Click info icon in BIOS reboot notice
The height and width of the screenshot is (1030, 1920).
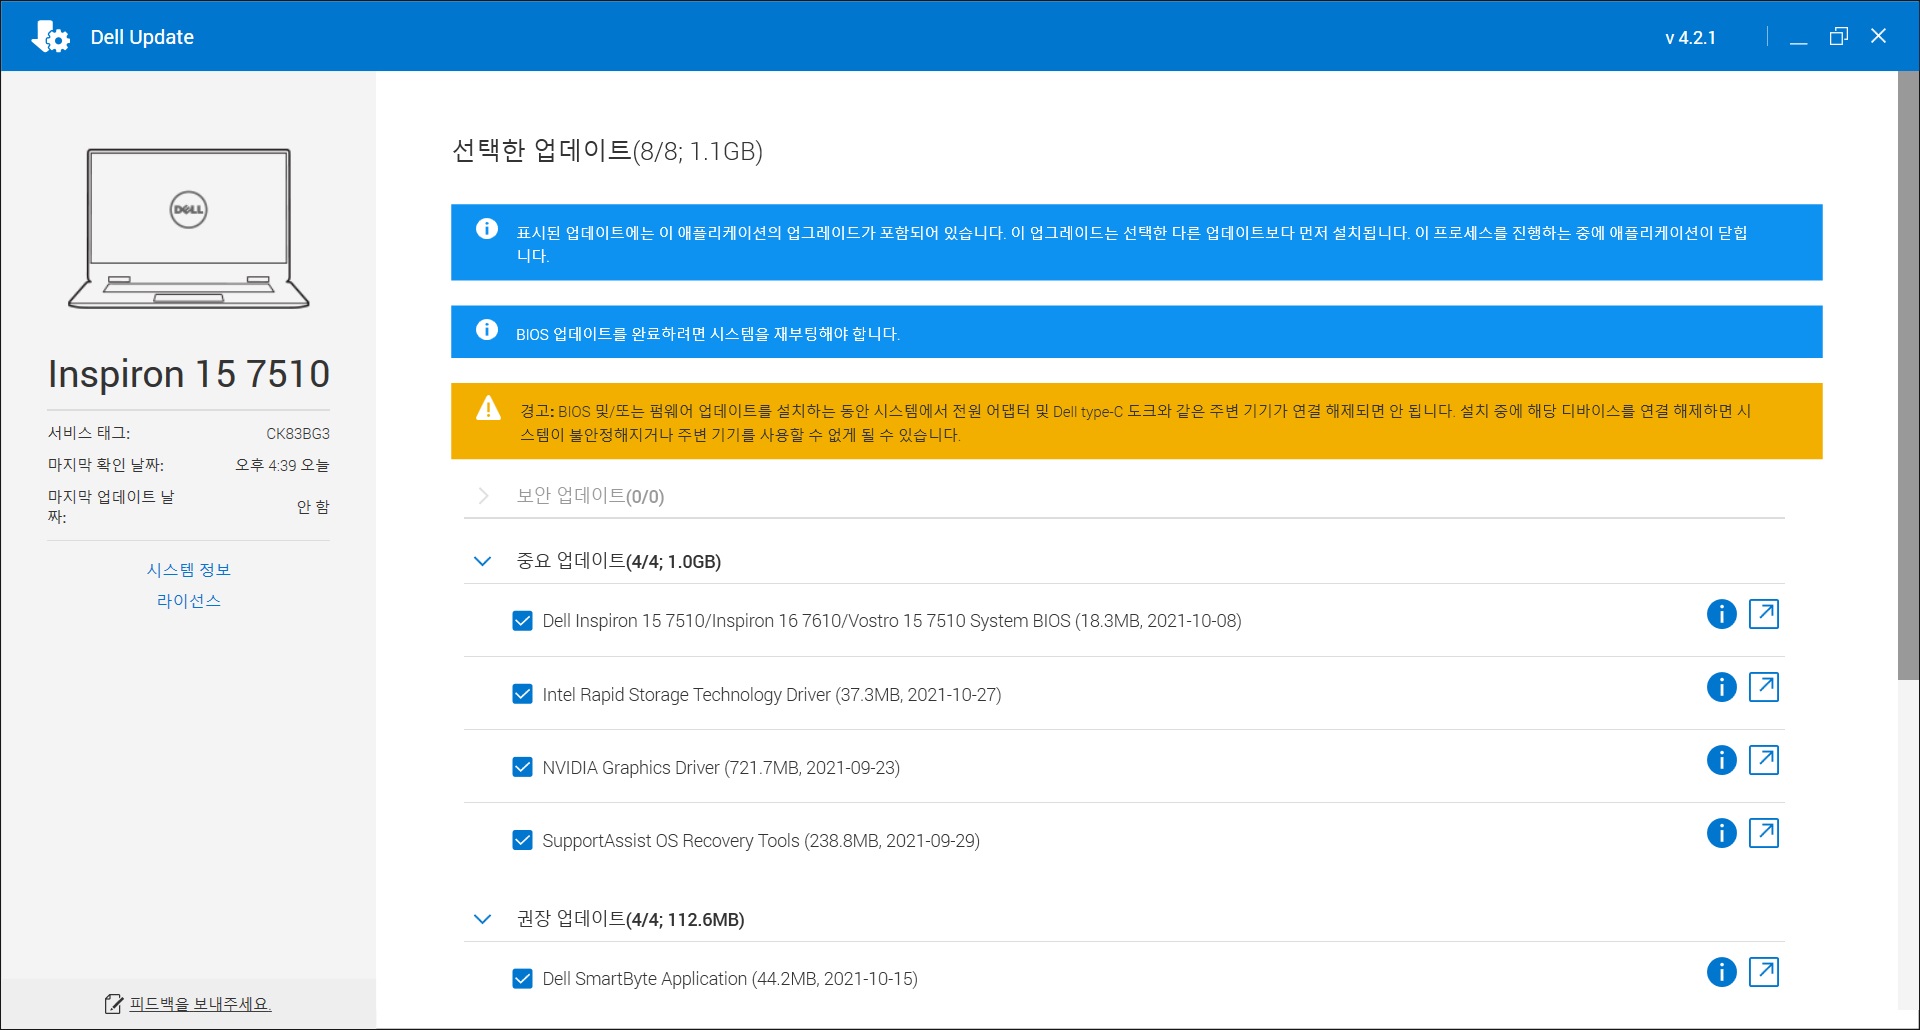point(487,330)
